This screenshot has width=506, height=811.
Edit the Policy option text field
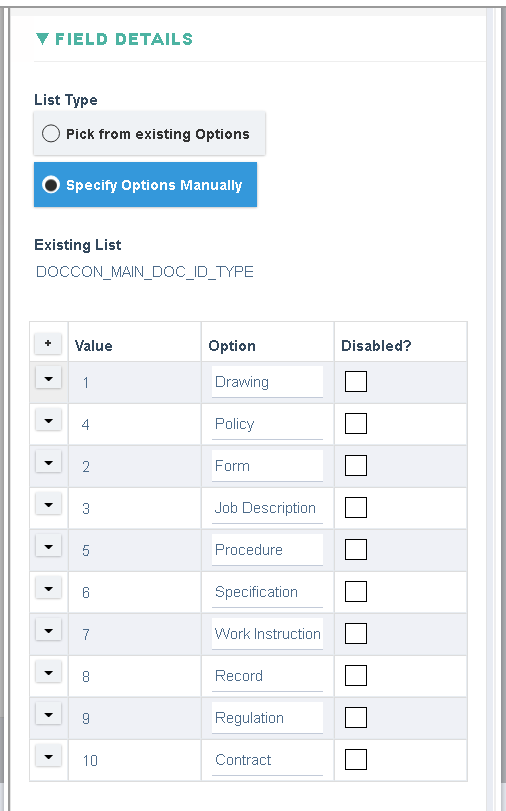tap(267, 424)
